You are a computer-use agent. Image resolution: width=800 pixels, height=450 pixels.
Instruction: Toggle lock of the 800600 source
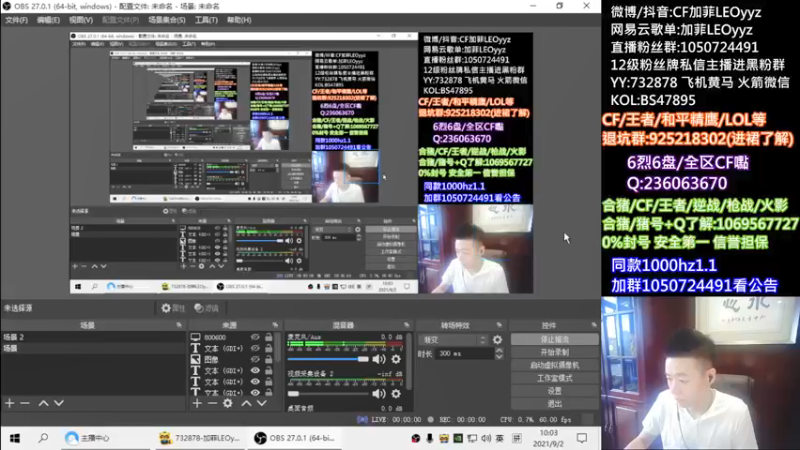pyautogui.click(x=269, y=337)
